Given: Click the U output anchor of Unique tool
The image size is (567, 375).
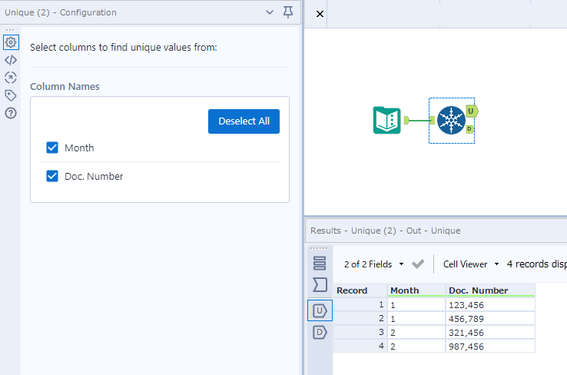Looking at the screenshot, I should point(472,111).
